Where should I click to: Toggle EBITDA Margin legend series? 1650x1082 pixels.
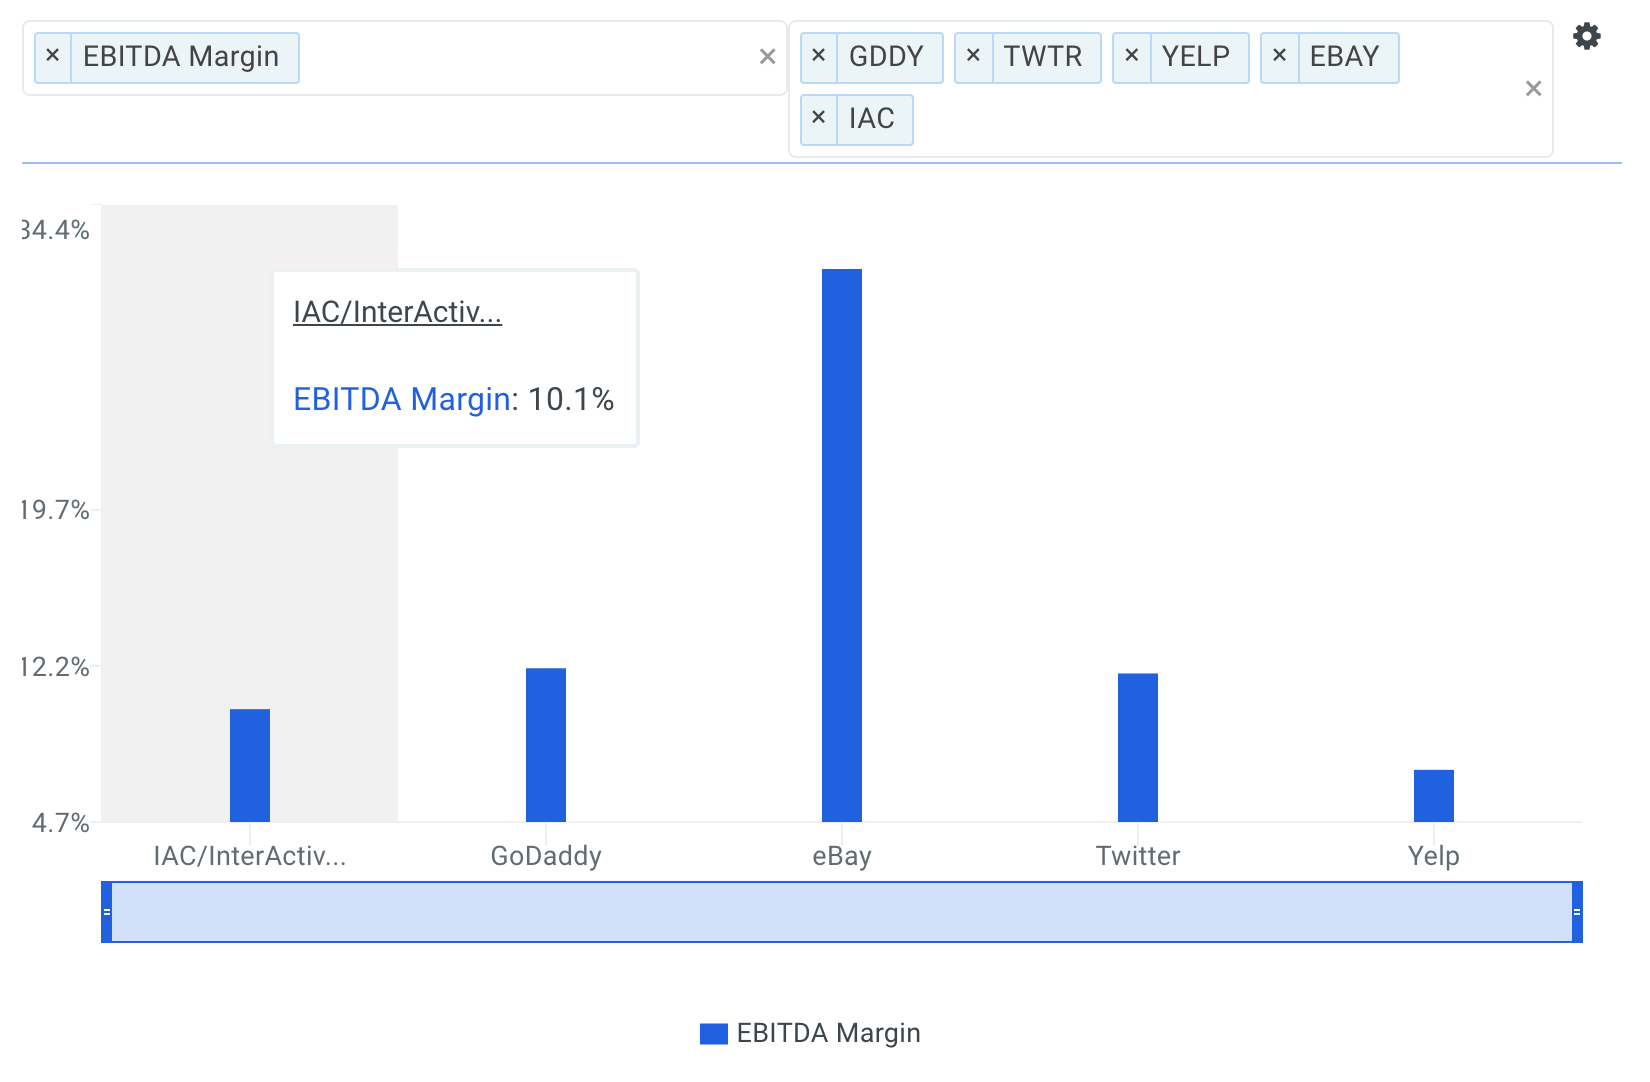810,1033
